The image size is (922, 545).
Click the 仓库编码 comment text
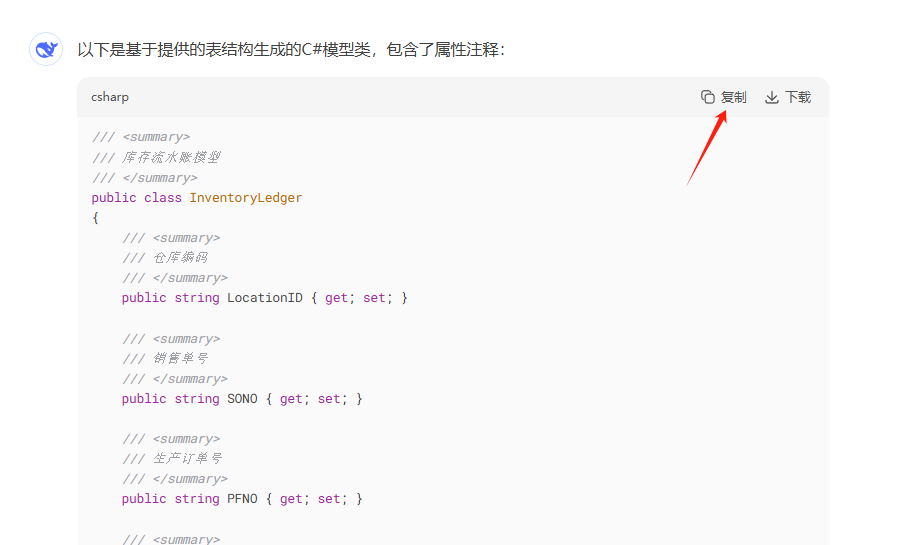tap(180, 258)
